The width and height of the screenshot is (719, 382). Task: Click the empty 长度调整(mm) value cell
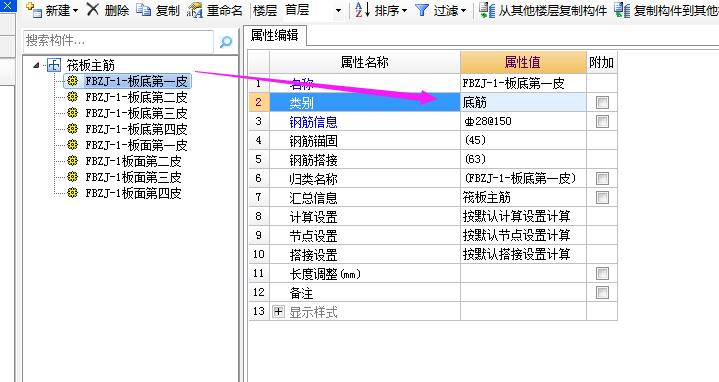523,274
